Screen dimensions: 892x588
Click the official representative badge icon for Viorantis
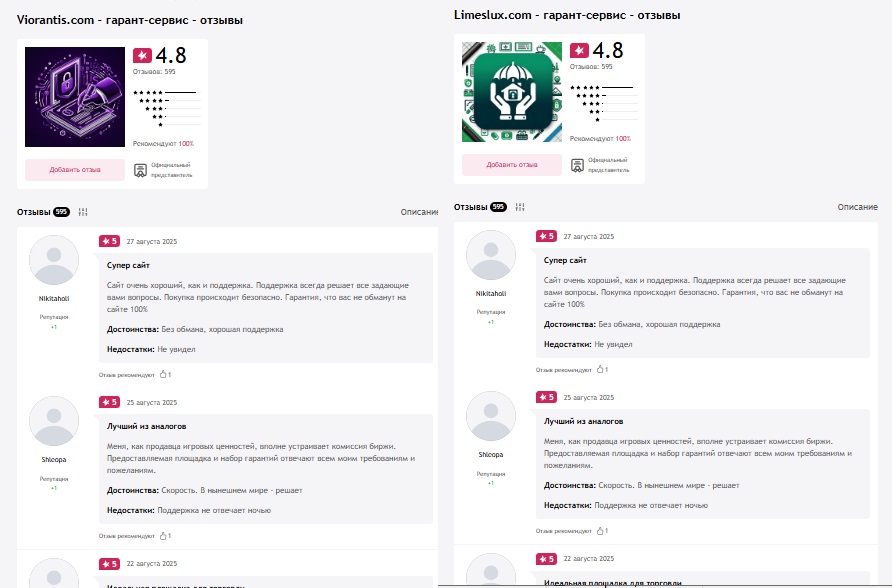[x=140, y=170]
